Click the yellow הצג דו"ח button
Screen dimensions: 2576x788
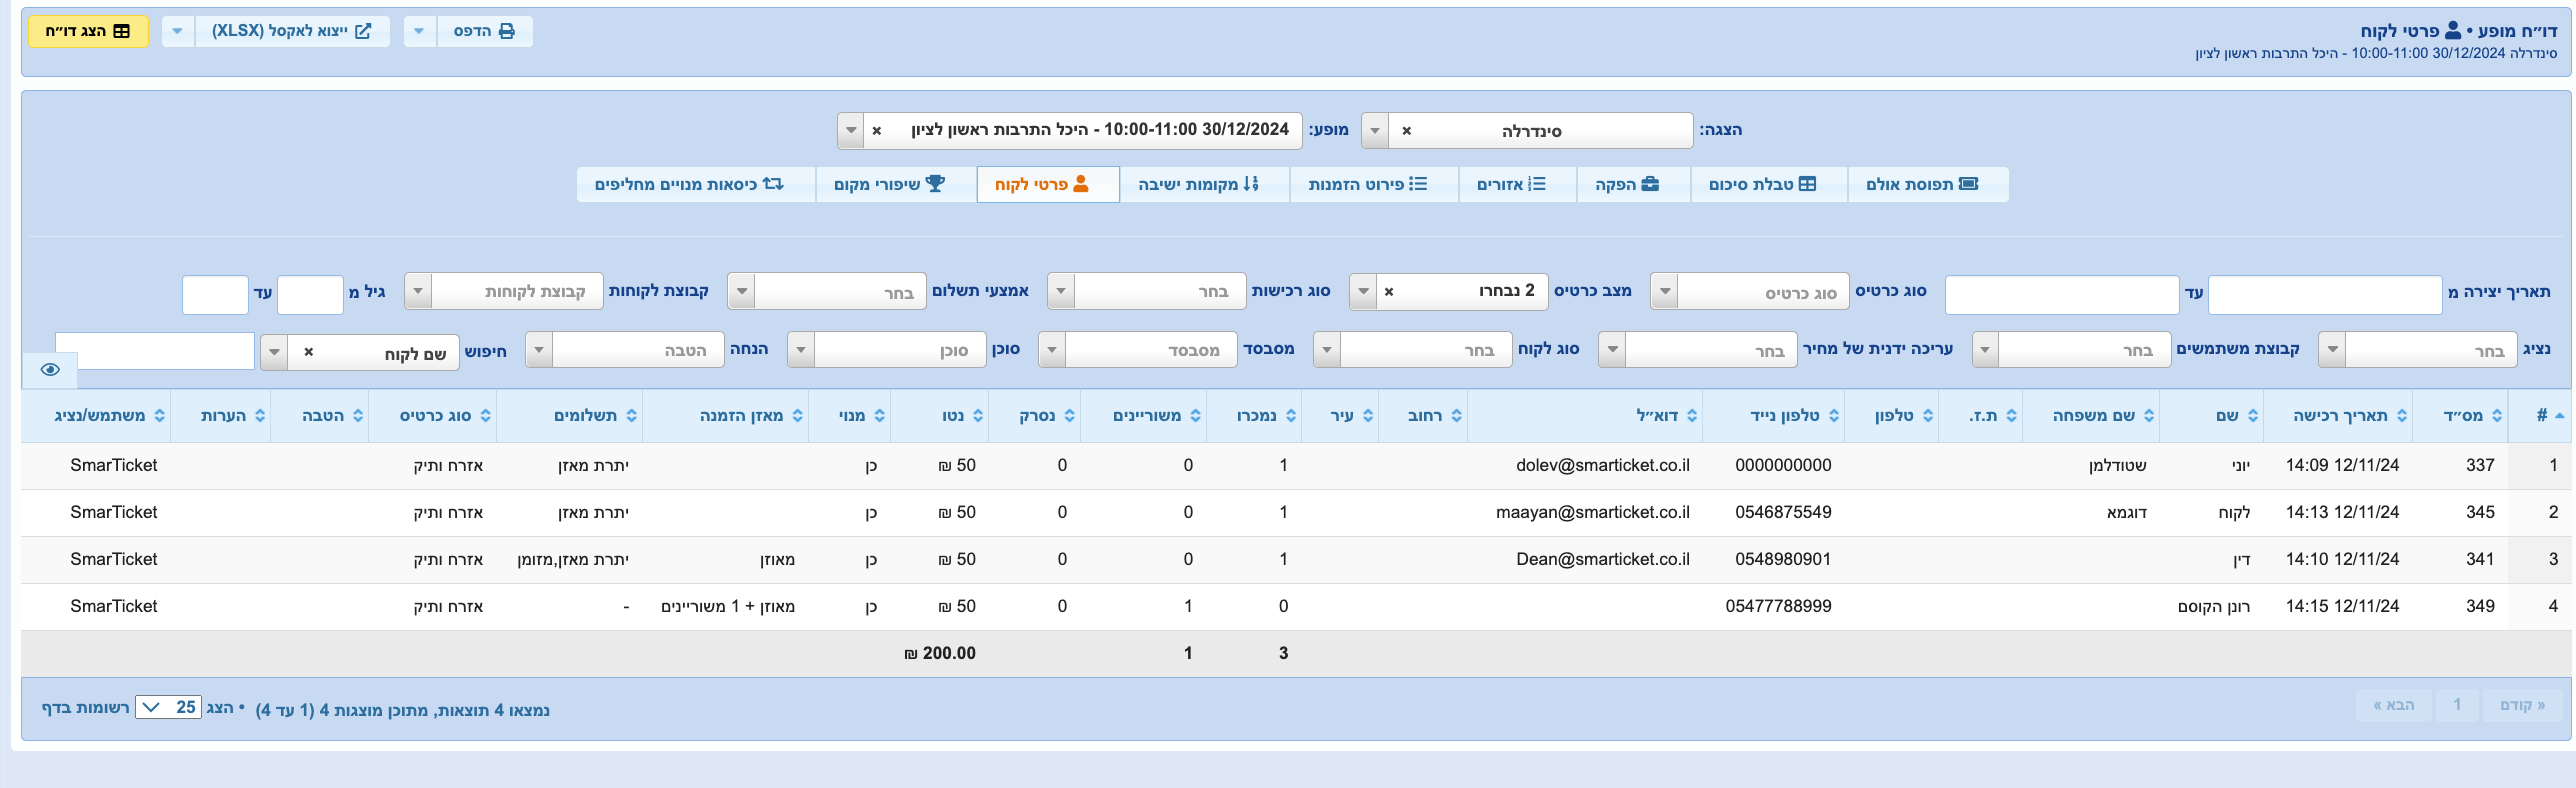pyautogui.click(x=88, y=31)
